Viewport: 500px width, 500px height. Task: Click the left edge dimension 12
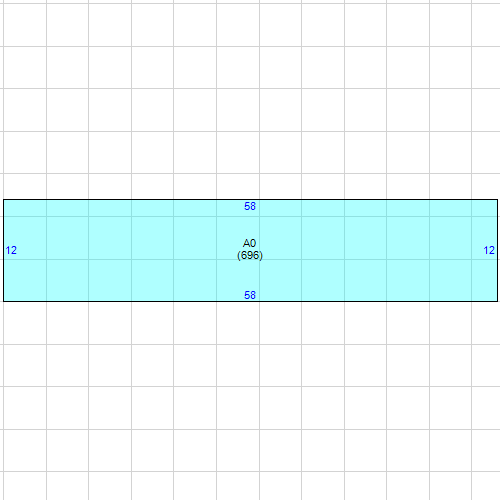pos(11,250)
